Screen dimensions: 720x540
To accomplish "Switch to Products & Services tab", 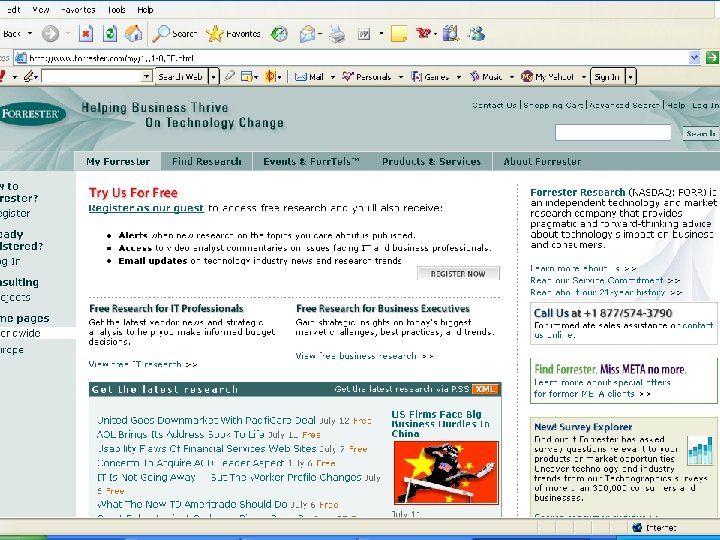I will coord(431,161).
